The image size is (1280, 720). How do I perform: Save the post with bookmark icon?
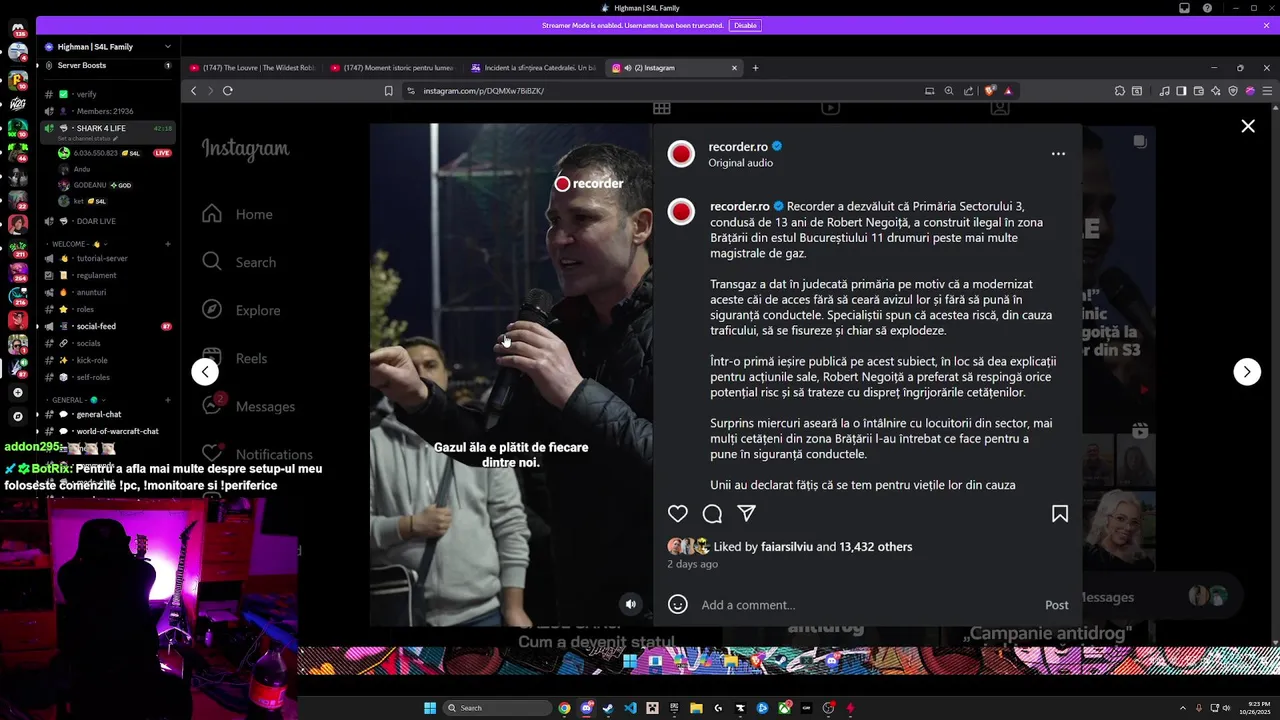pos(1060,513)
